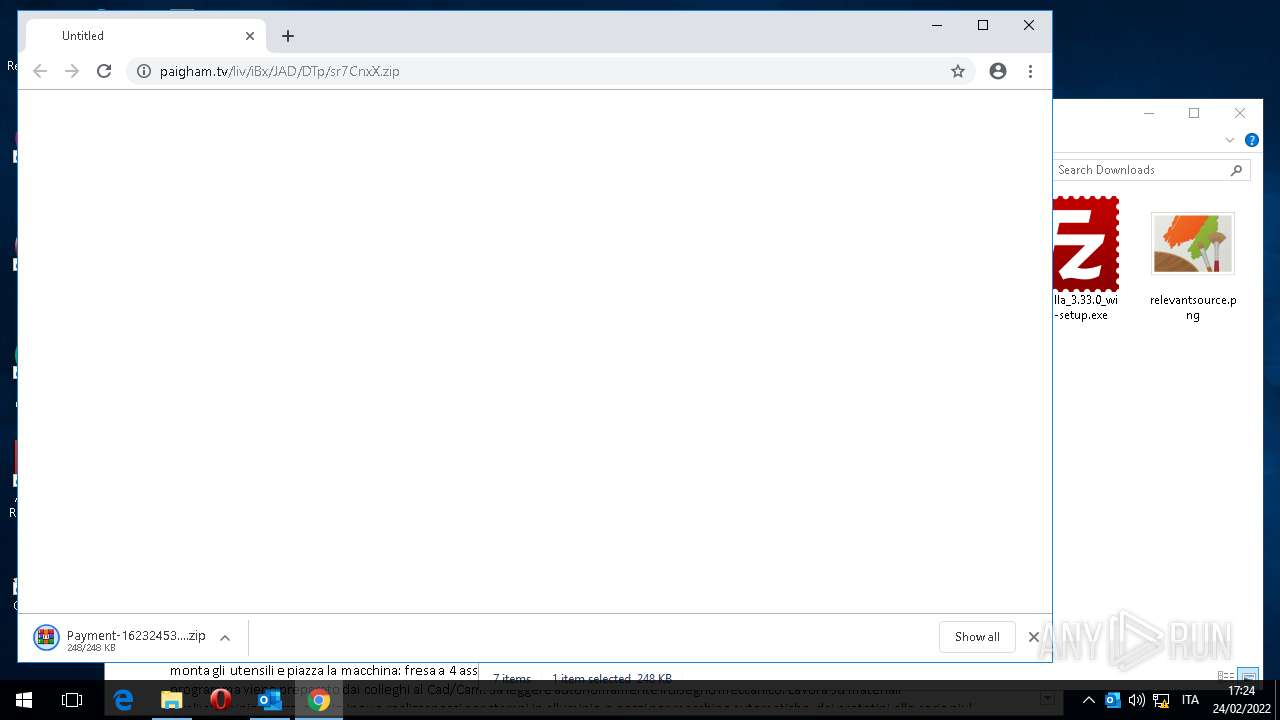The height and width of the screenshot is (720, 1280).
Task: Open the Chrome profile avatar
Action: (998, 71)
